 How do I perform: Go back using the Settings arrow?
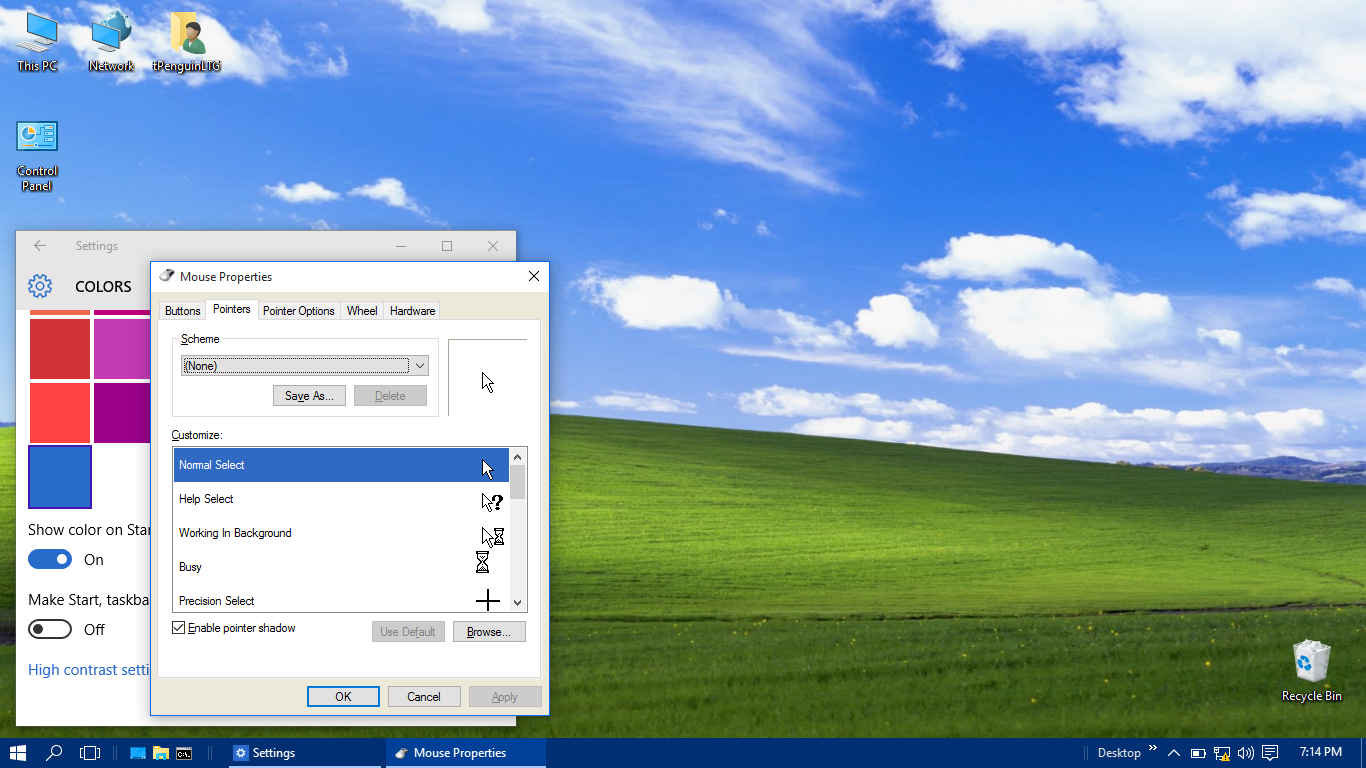coord(40,246)
